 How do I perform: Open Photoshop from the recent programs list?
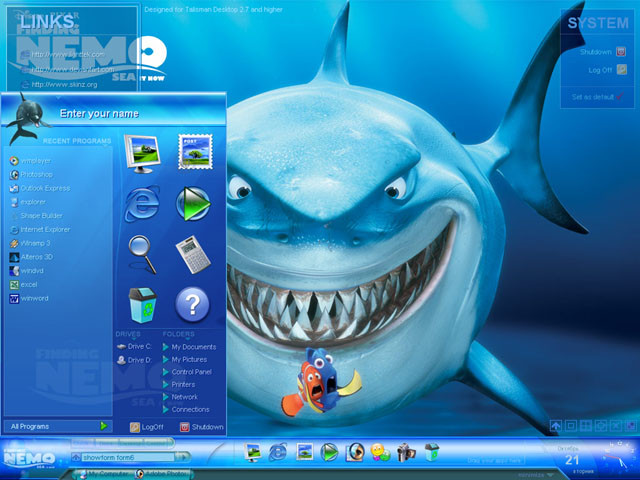[x=31, y=174]
